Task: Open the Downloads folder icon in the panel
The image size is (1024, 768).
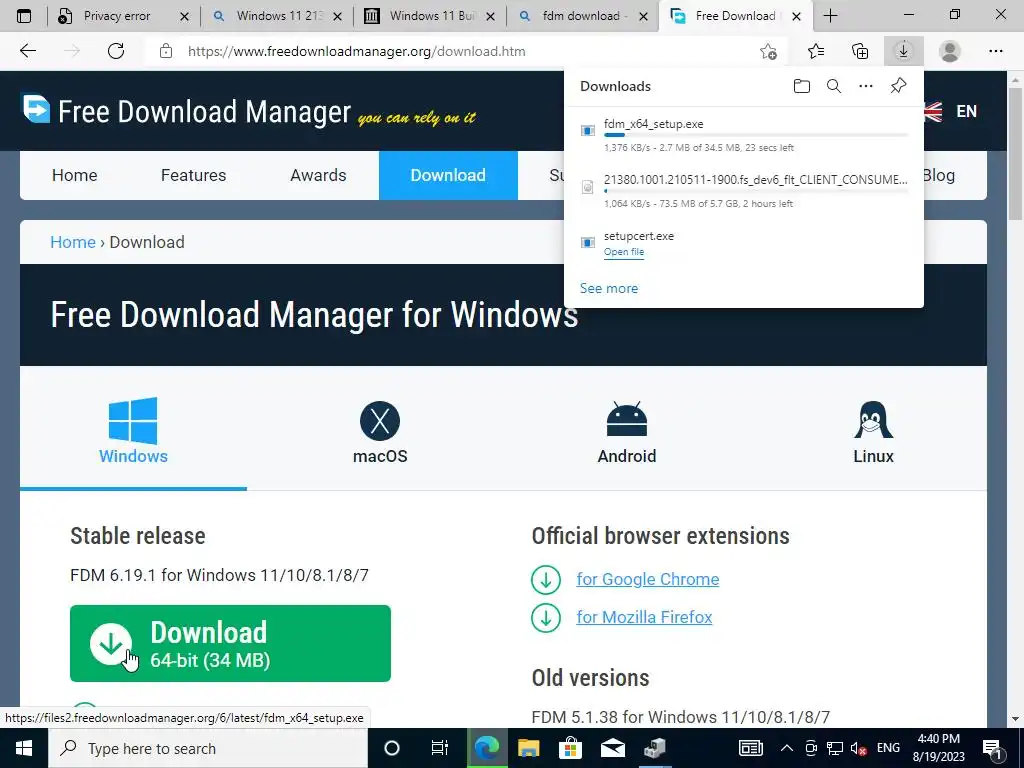Action: point(801,86)
